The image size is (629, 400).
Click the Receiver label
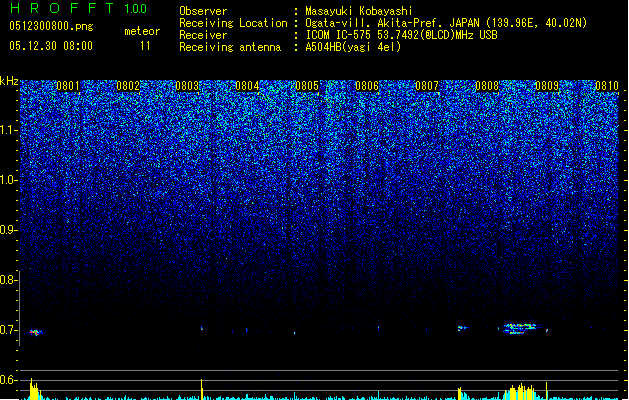click(x=203, y=35)
